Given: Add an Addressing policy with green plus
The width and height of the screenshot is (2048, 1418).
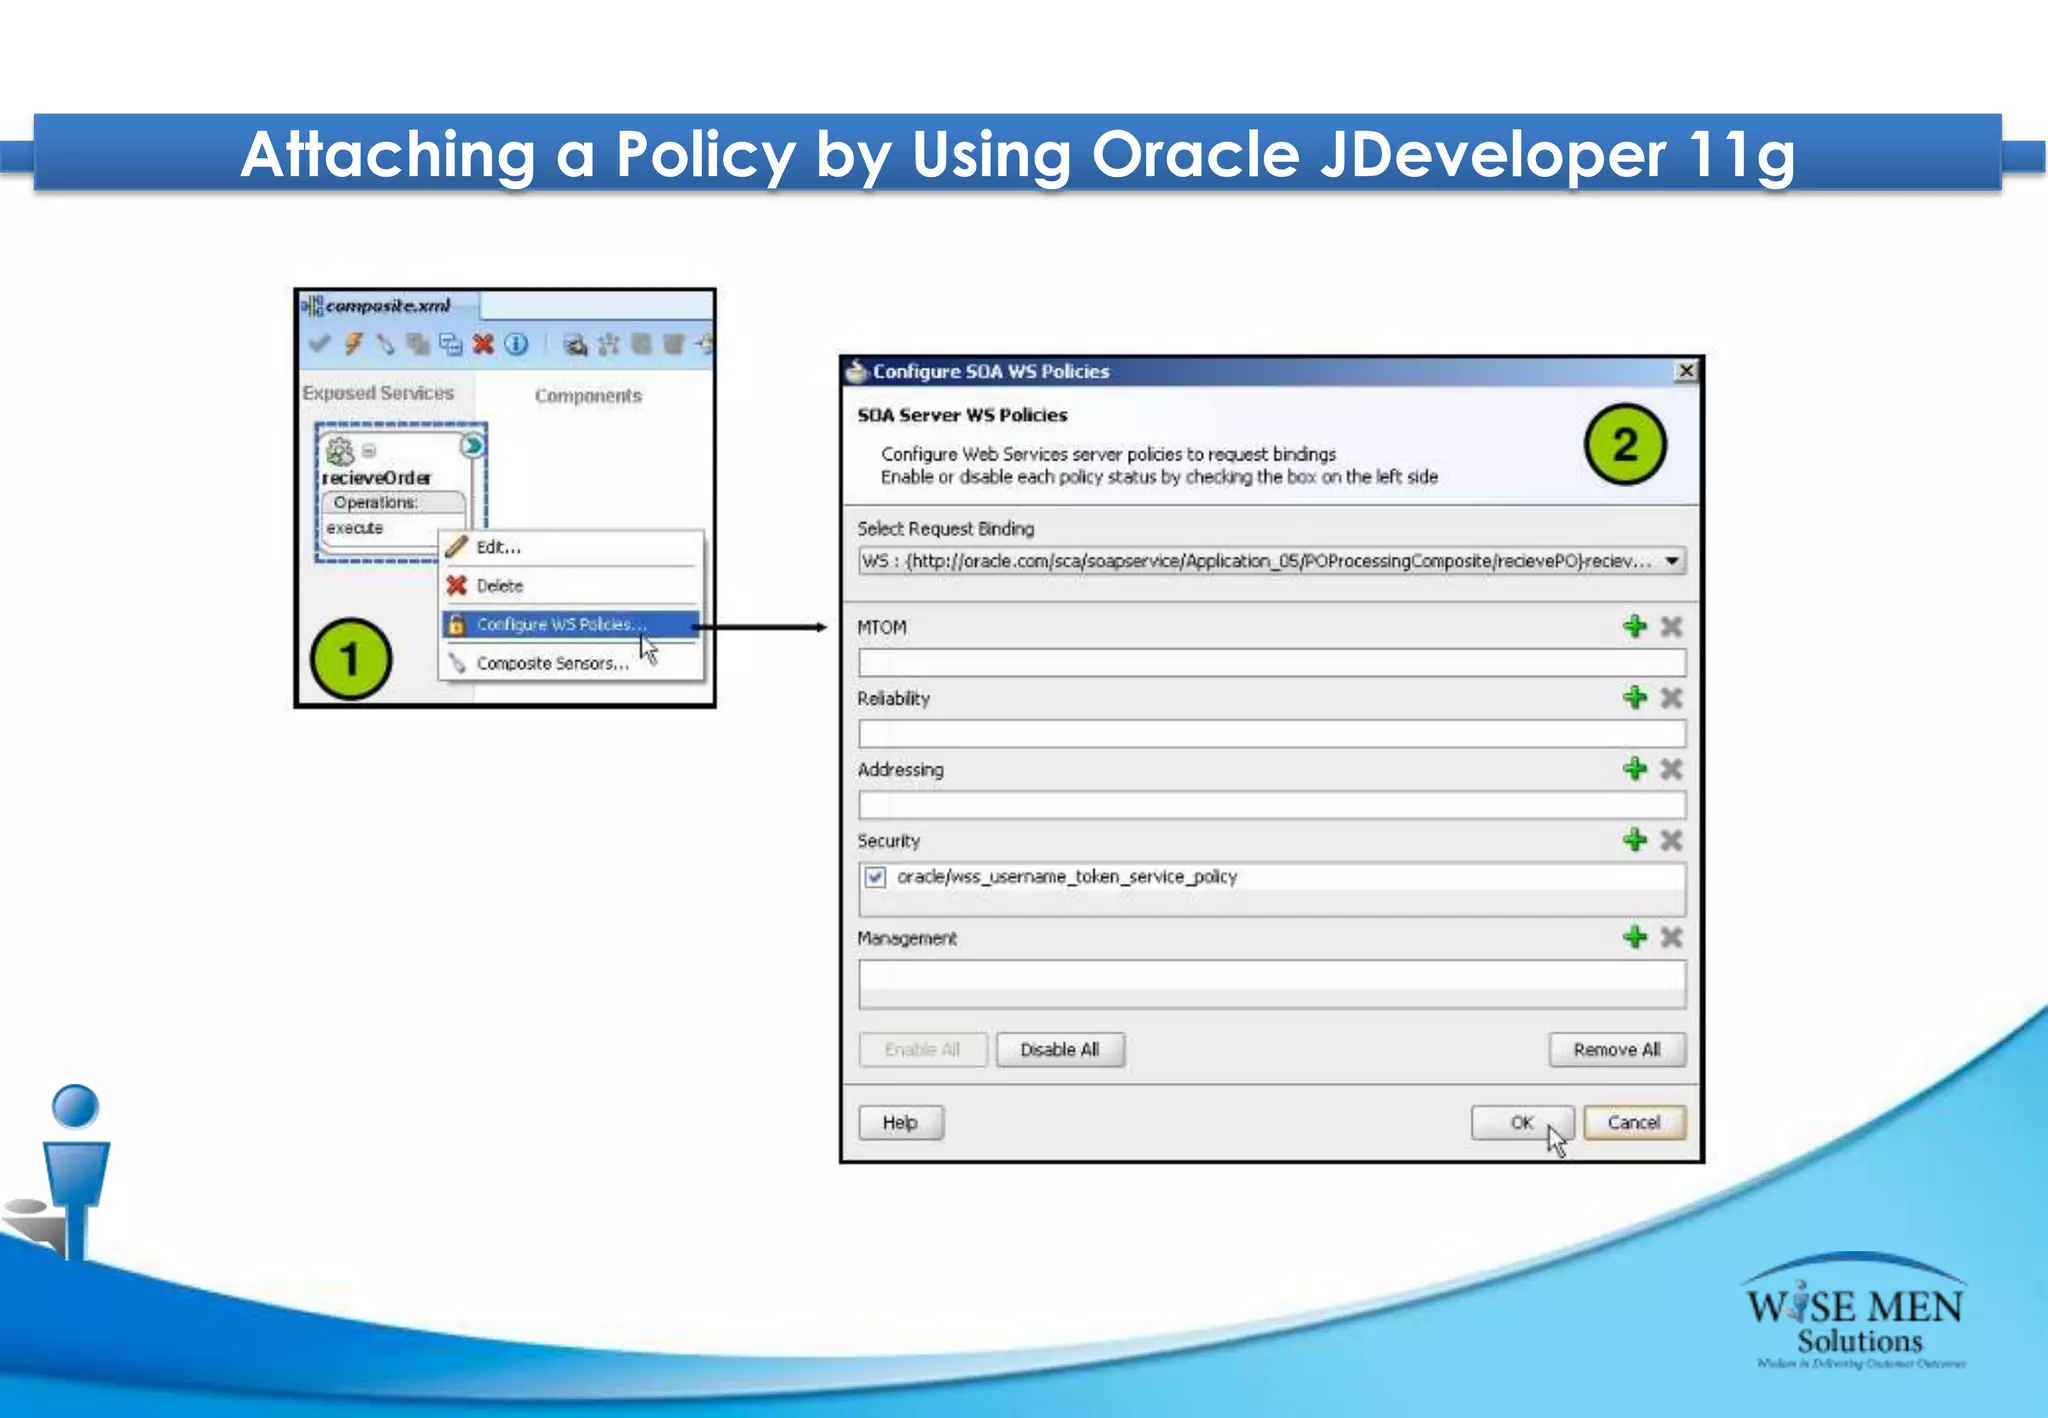Looking at the screenshot, I should 1634,769.
